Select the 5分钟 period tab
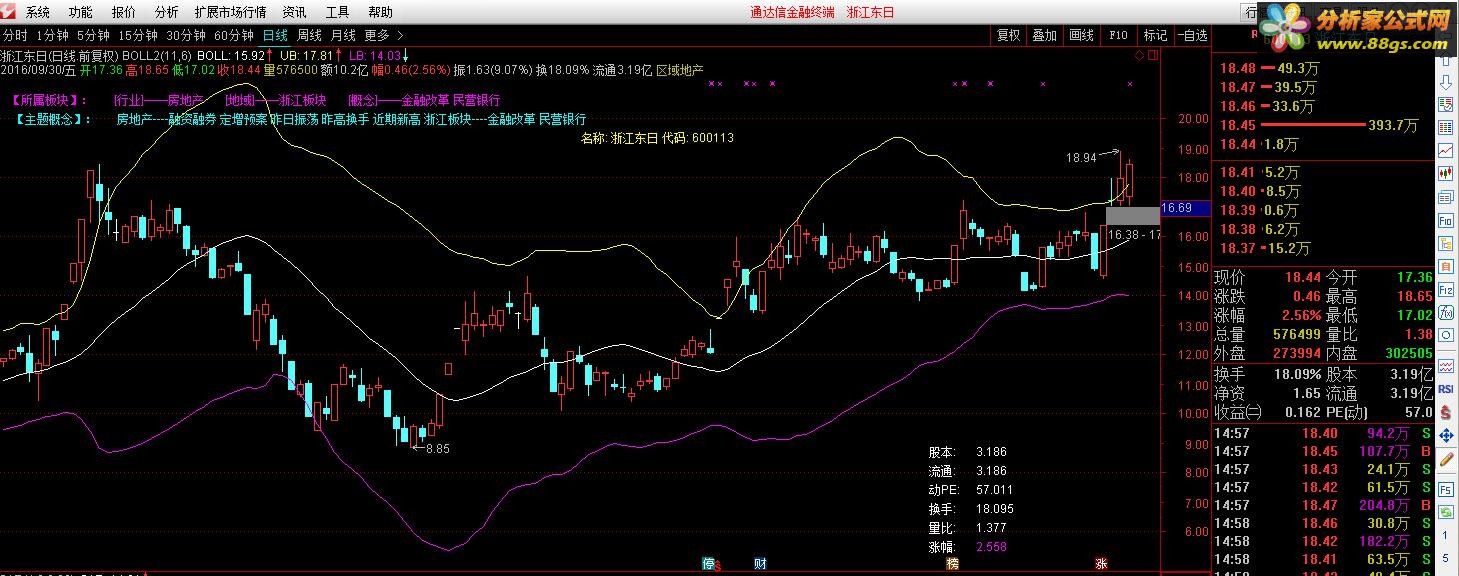Image resolution: width=1459 pixels, height=576 pixels. click(93, 35)
